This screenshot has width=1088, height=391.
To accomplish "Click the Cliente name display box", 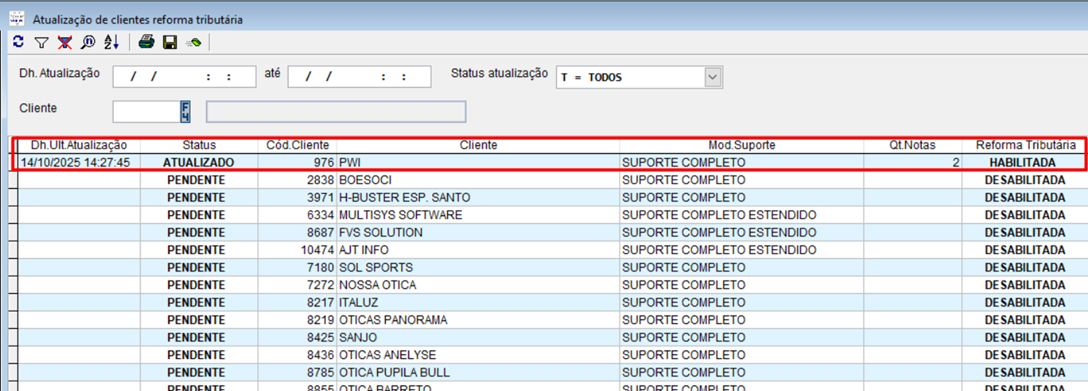I will pos(337,112).
